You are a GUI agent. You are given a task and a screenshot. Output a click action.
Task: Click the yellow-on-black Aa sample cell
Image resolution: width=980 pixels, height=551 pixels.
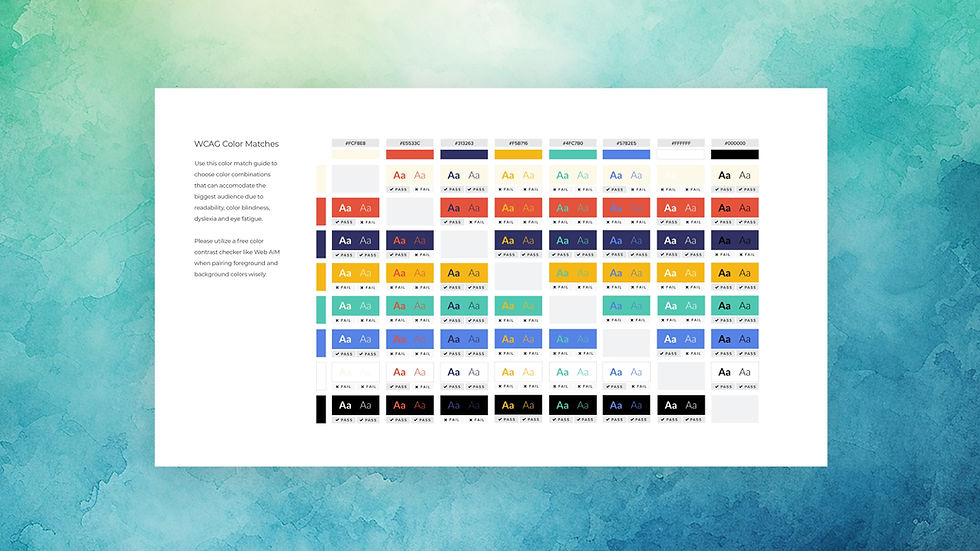coord(518,405)
